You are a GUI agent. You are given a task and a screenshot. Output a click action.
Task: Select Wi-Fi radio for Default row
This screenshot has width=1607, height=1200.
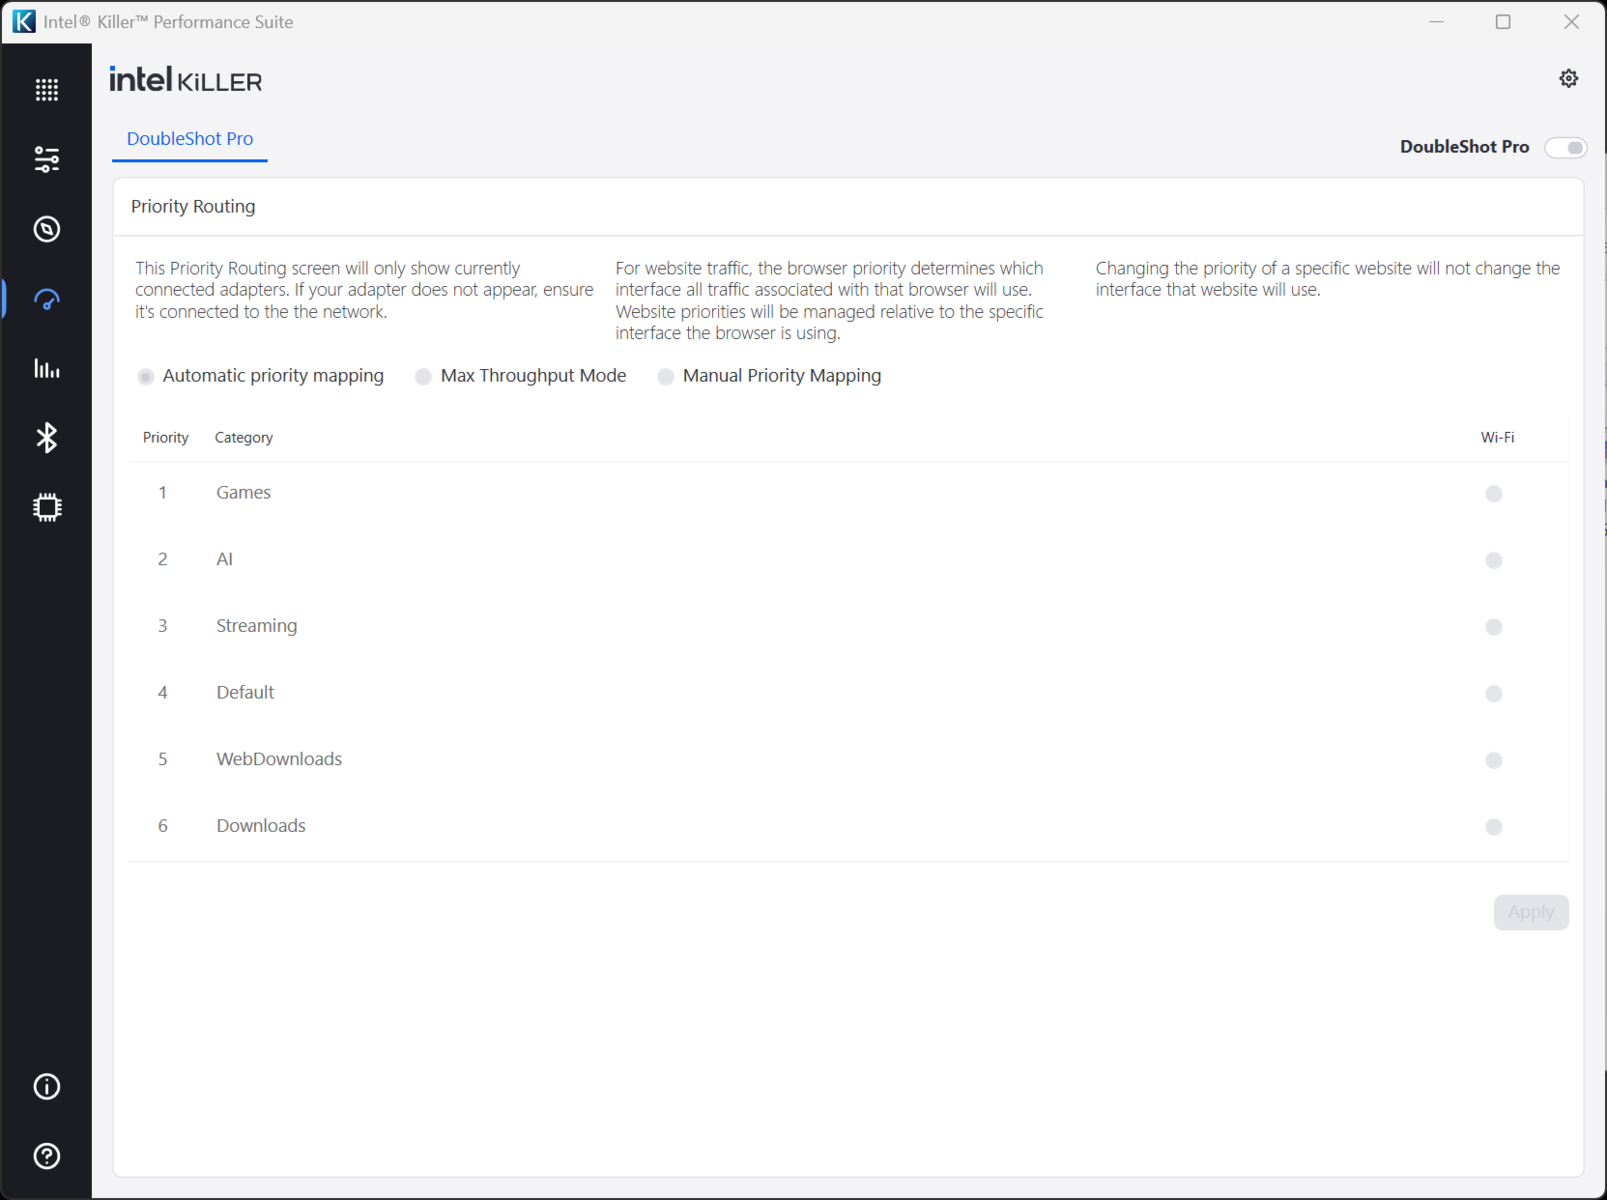[1494, 694]
